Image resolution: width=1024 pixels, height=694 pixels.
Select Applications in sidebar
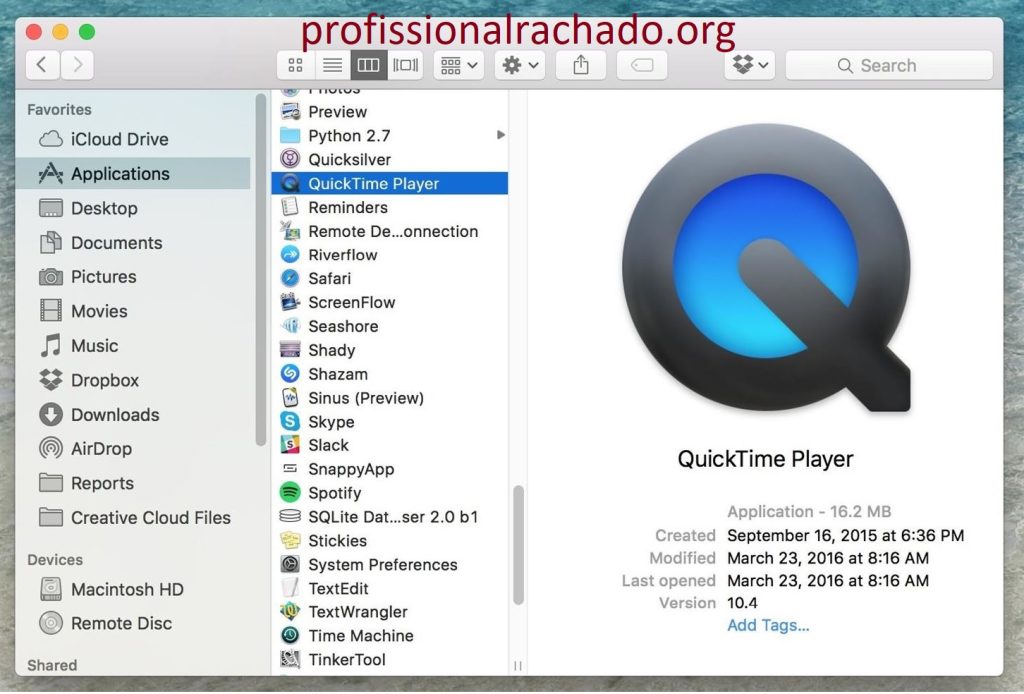[x=133, y=174]
